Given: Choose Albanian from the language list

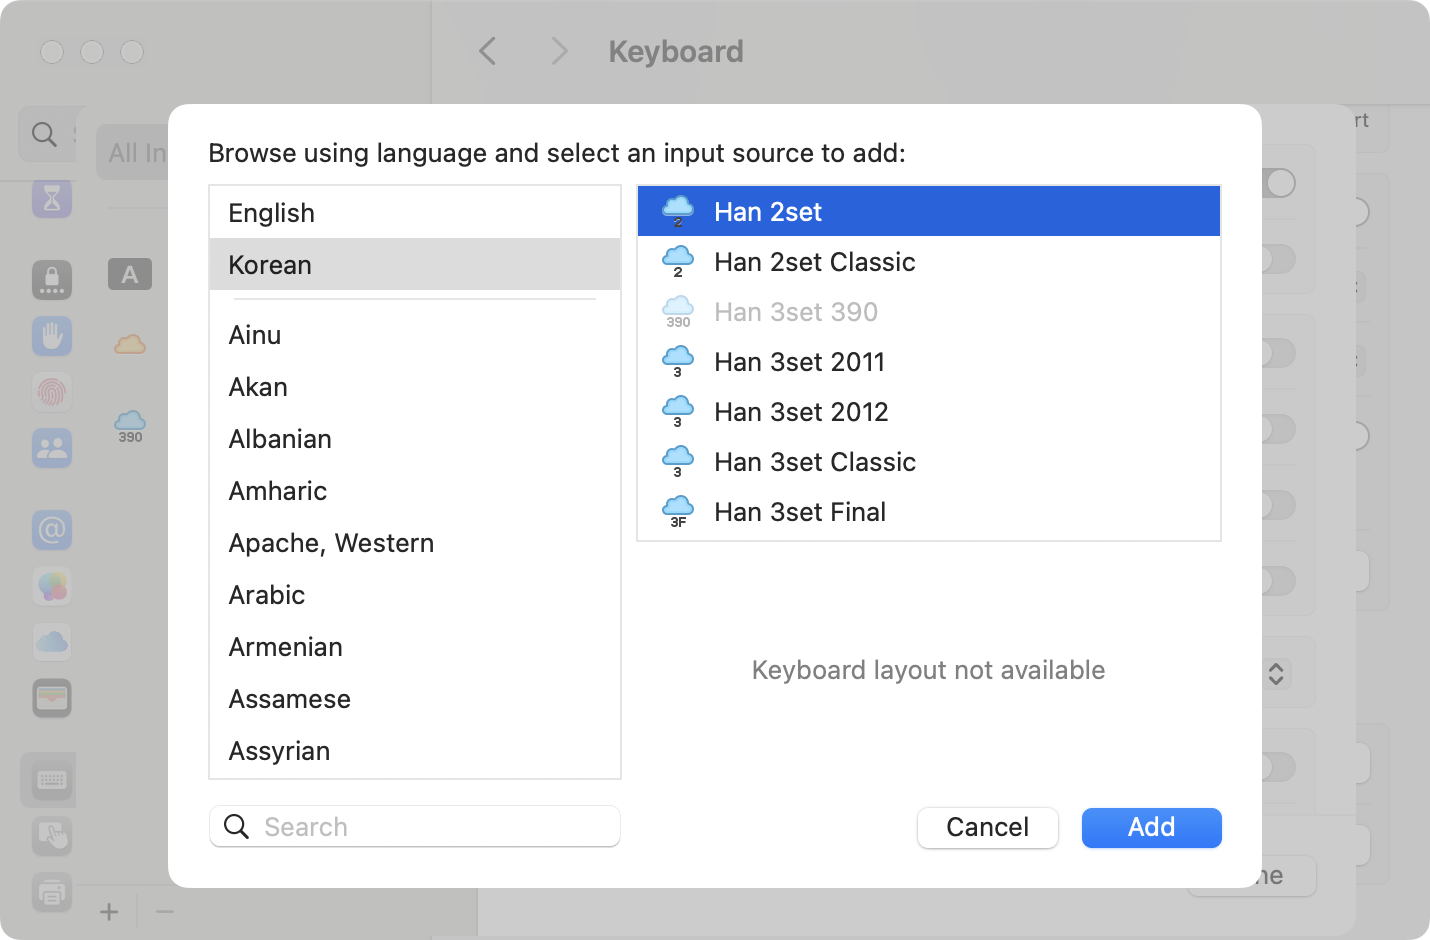Looking at the screenshot, I should (x=280, y=439).
